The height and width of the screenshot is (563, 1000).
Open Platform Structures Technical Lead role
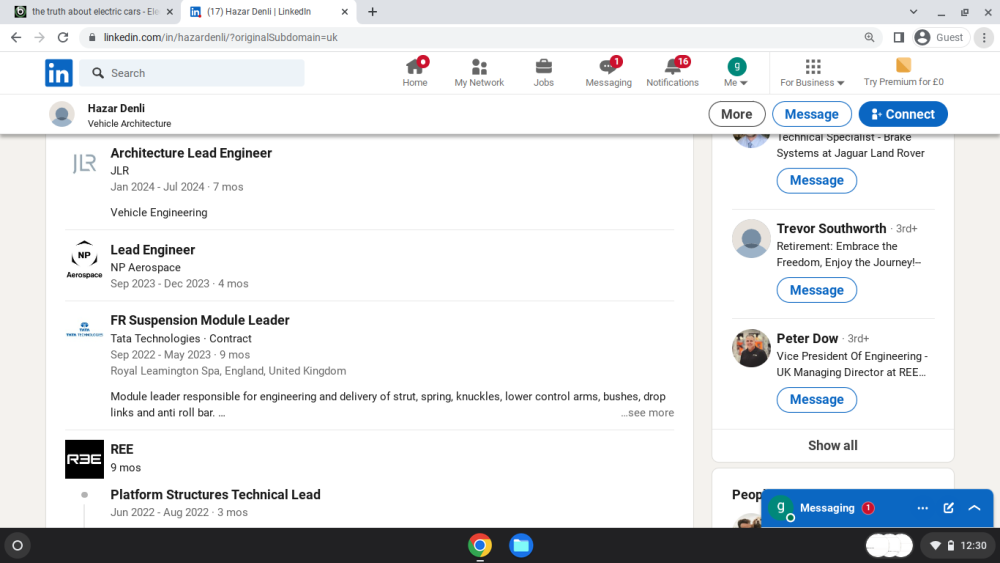[215, 495]
